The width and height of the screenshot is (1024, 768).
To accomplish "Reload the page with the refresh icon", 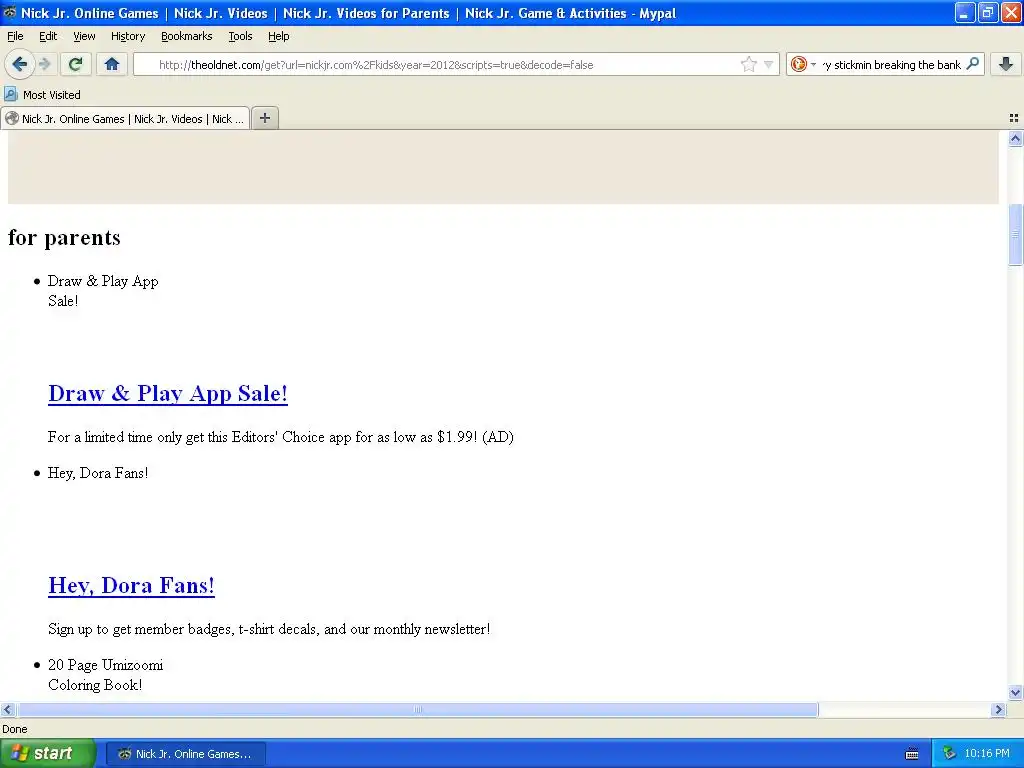I will (76, 64).
